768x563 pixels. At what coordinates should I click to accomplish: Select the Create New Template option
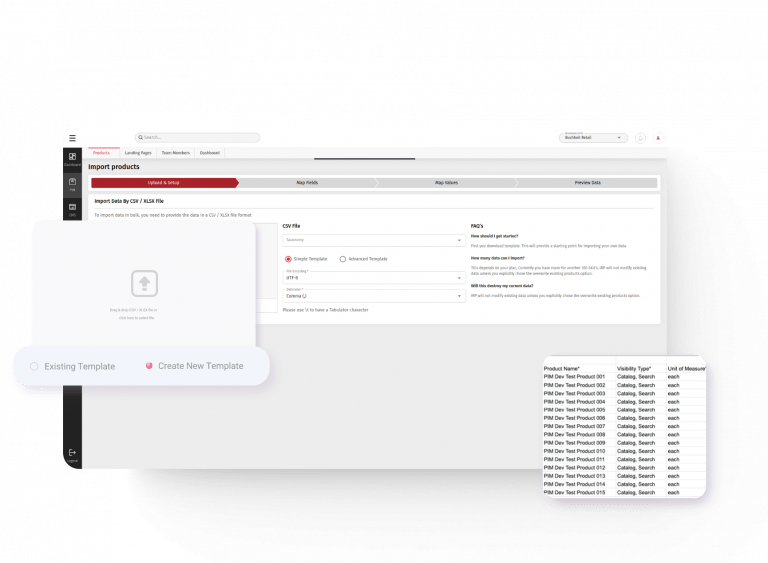[x=149, y=366]
